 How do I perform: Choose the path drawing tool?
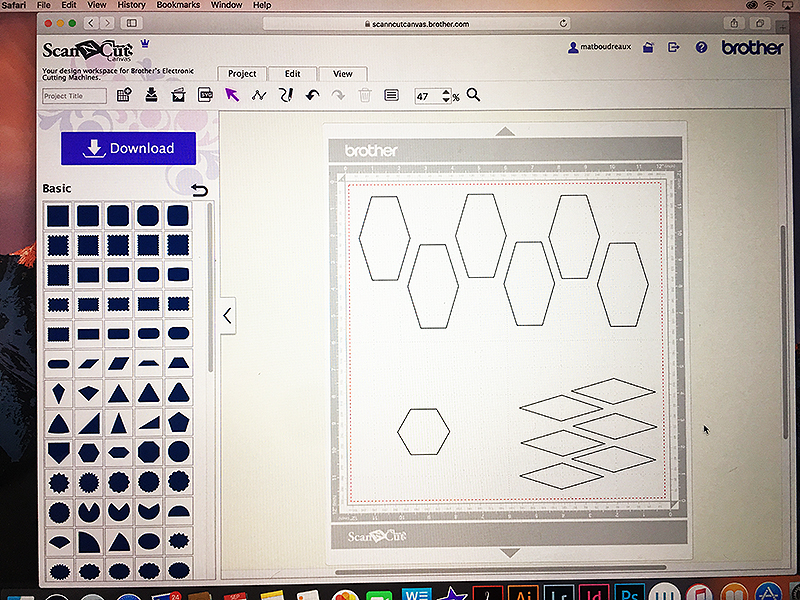tap(259, 95)
